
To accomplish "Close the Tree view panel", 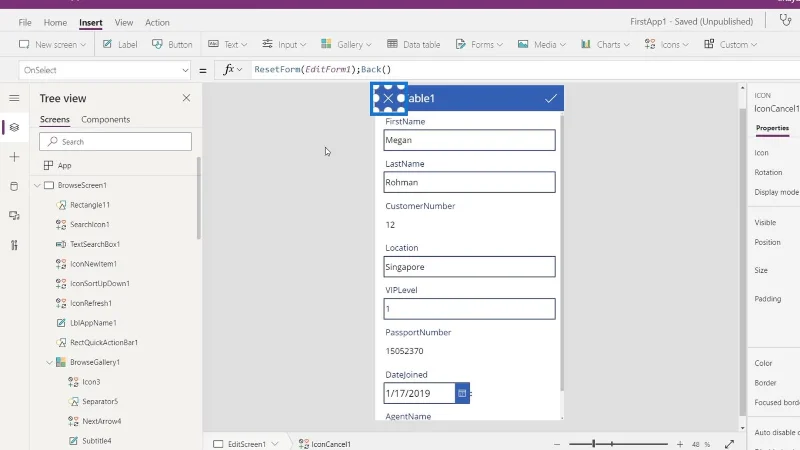I will click(186, 98).
